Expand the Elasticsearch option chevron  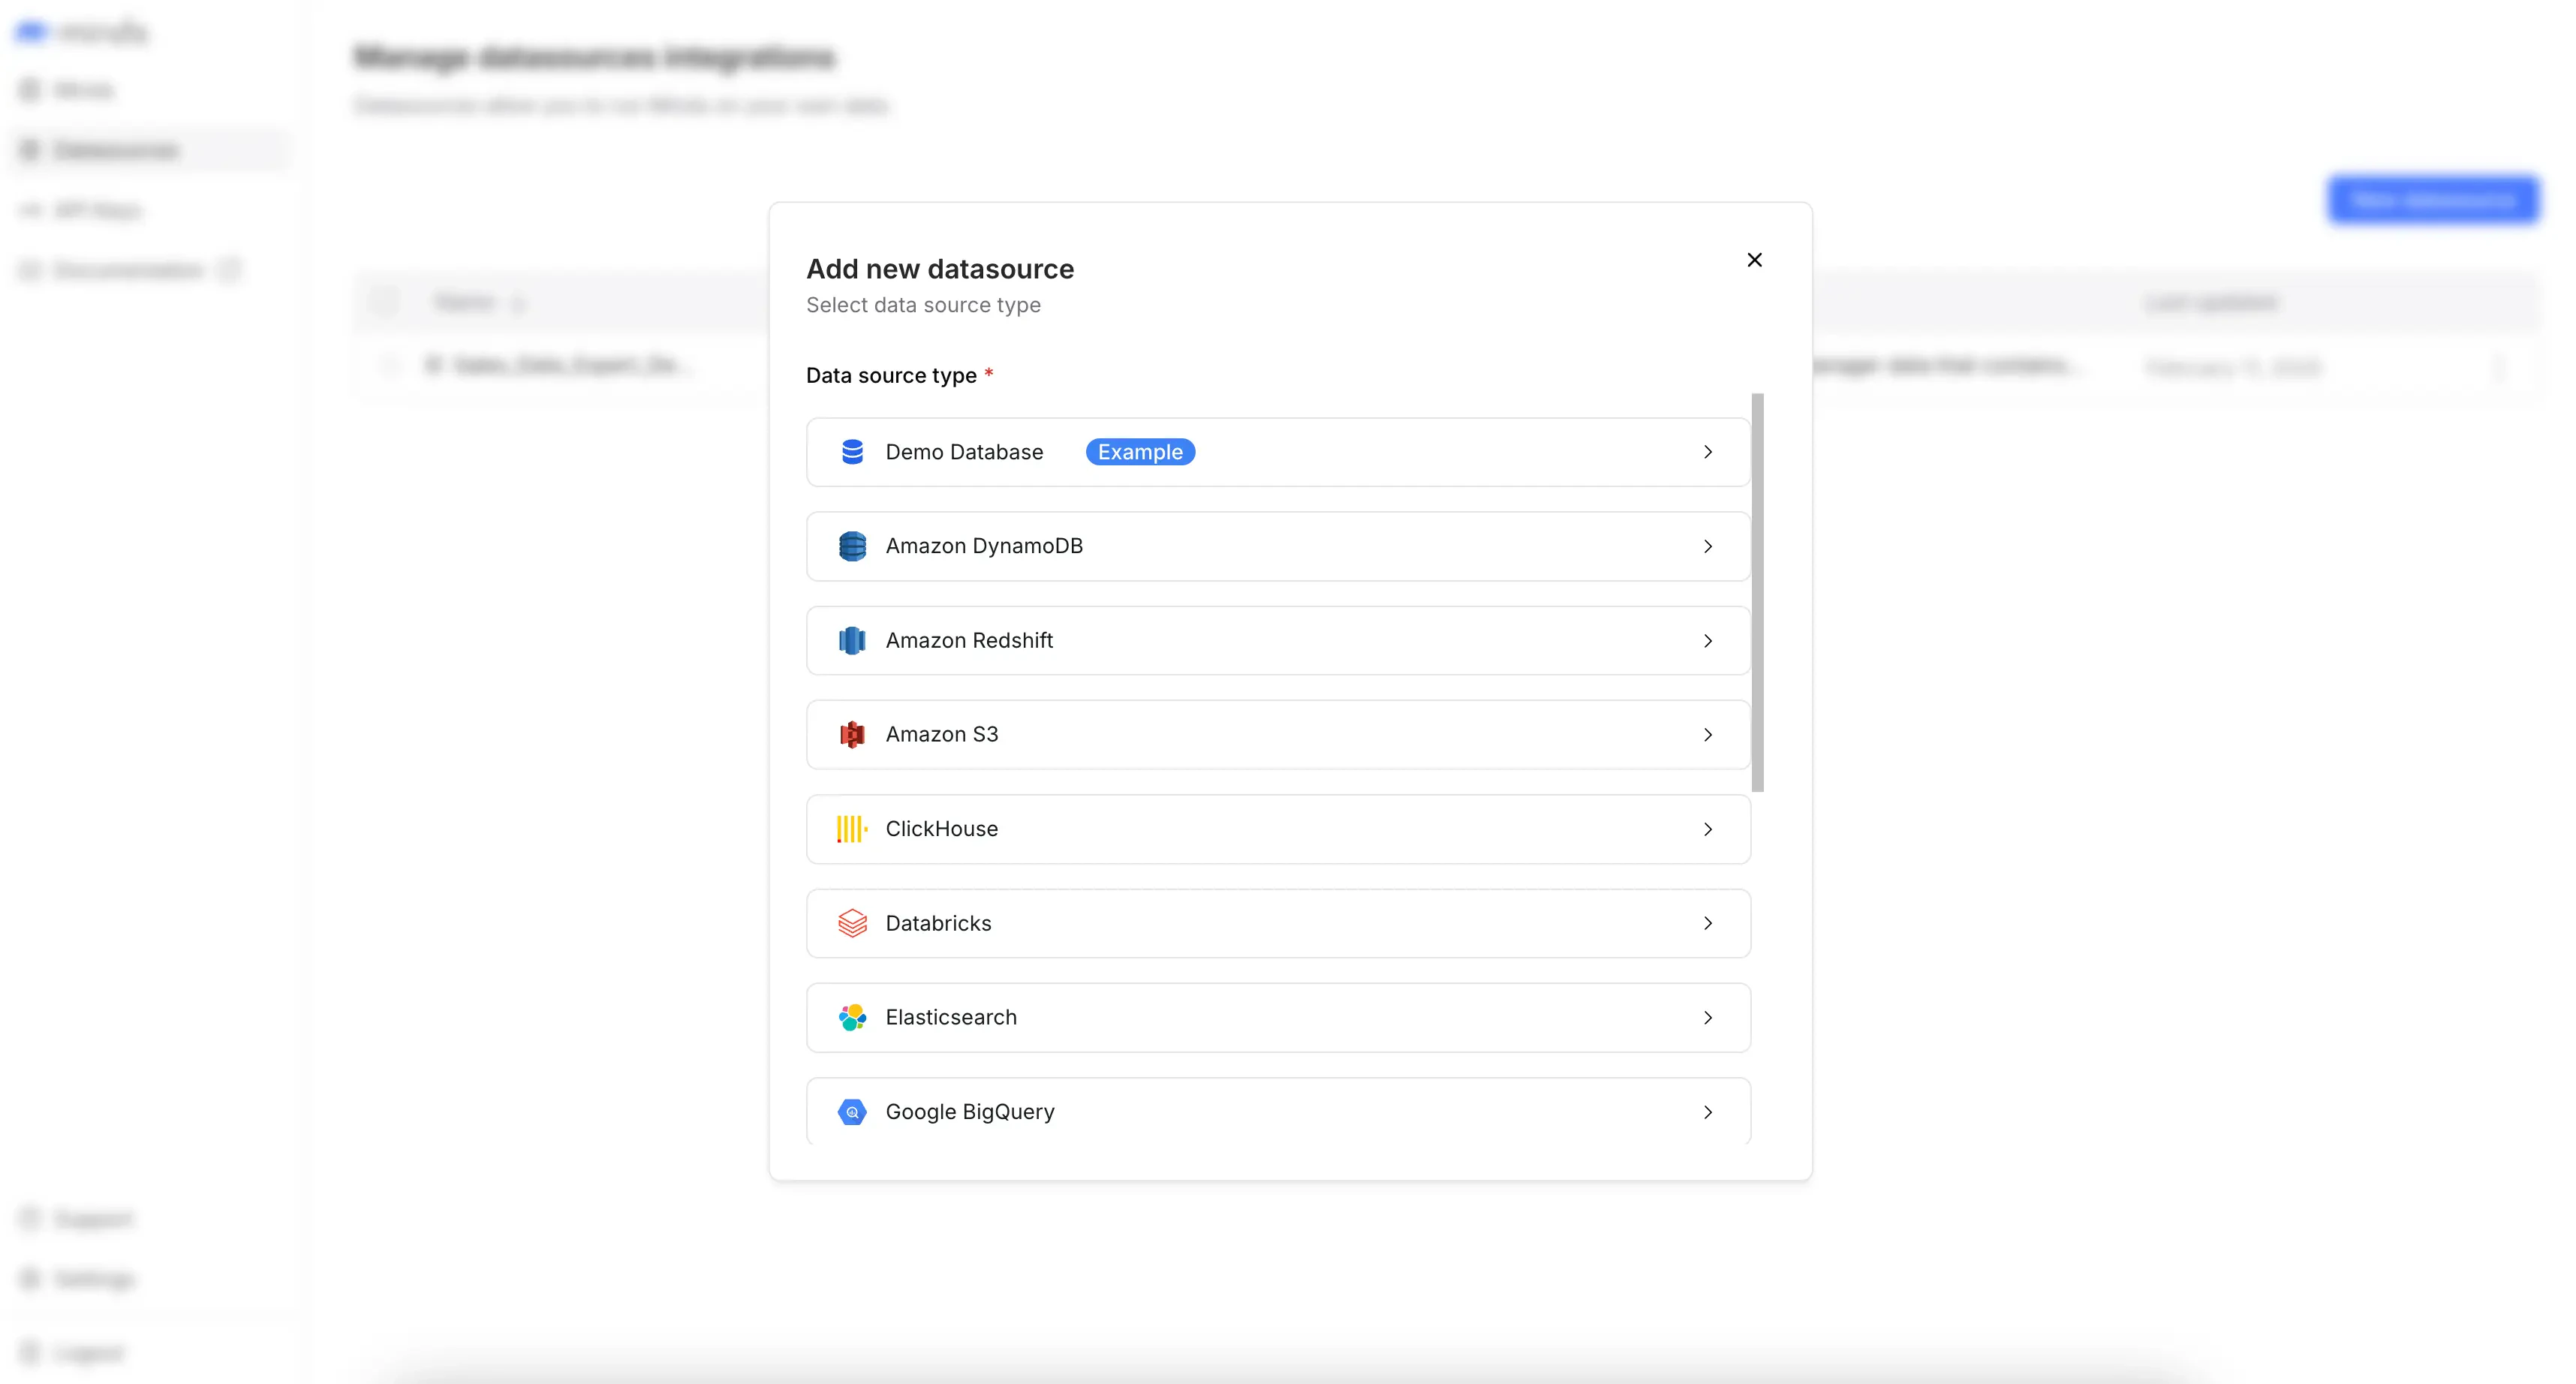pyautogui.click(x=1708, y=1017)
